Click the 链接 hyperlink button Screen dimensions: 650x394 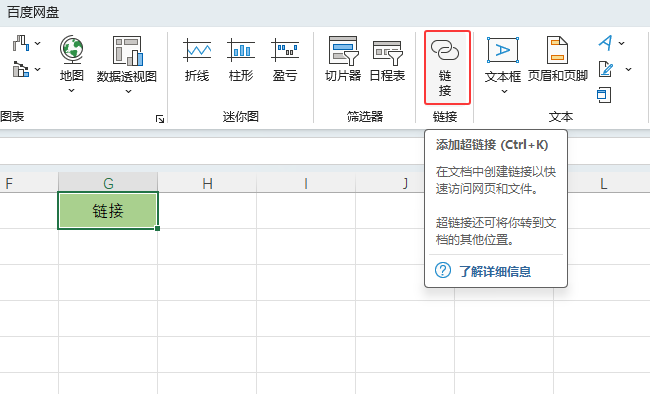tap(447, 67)
